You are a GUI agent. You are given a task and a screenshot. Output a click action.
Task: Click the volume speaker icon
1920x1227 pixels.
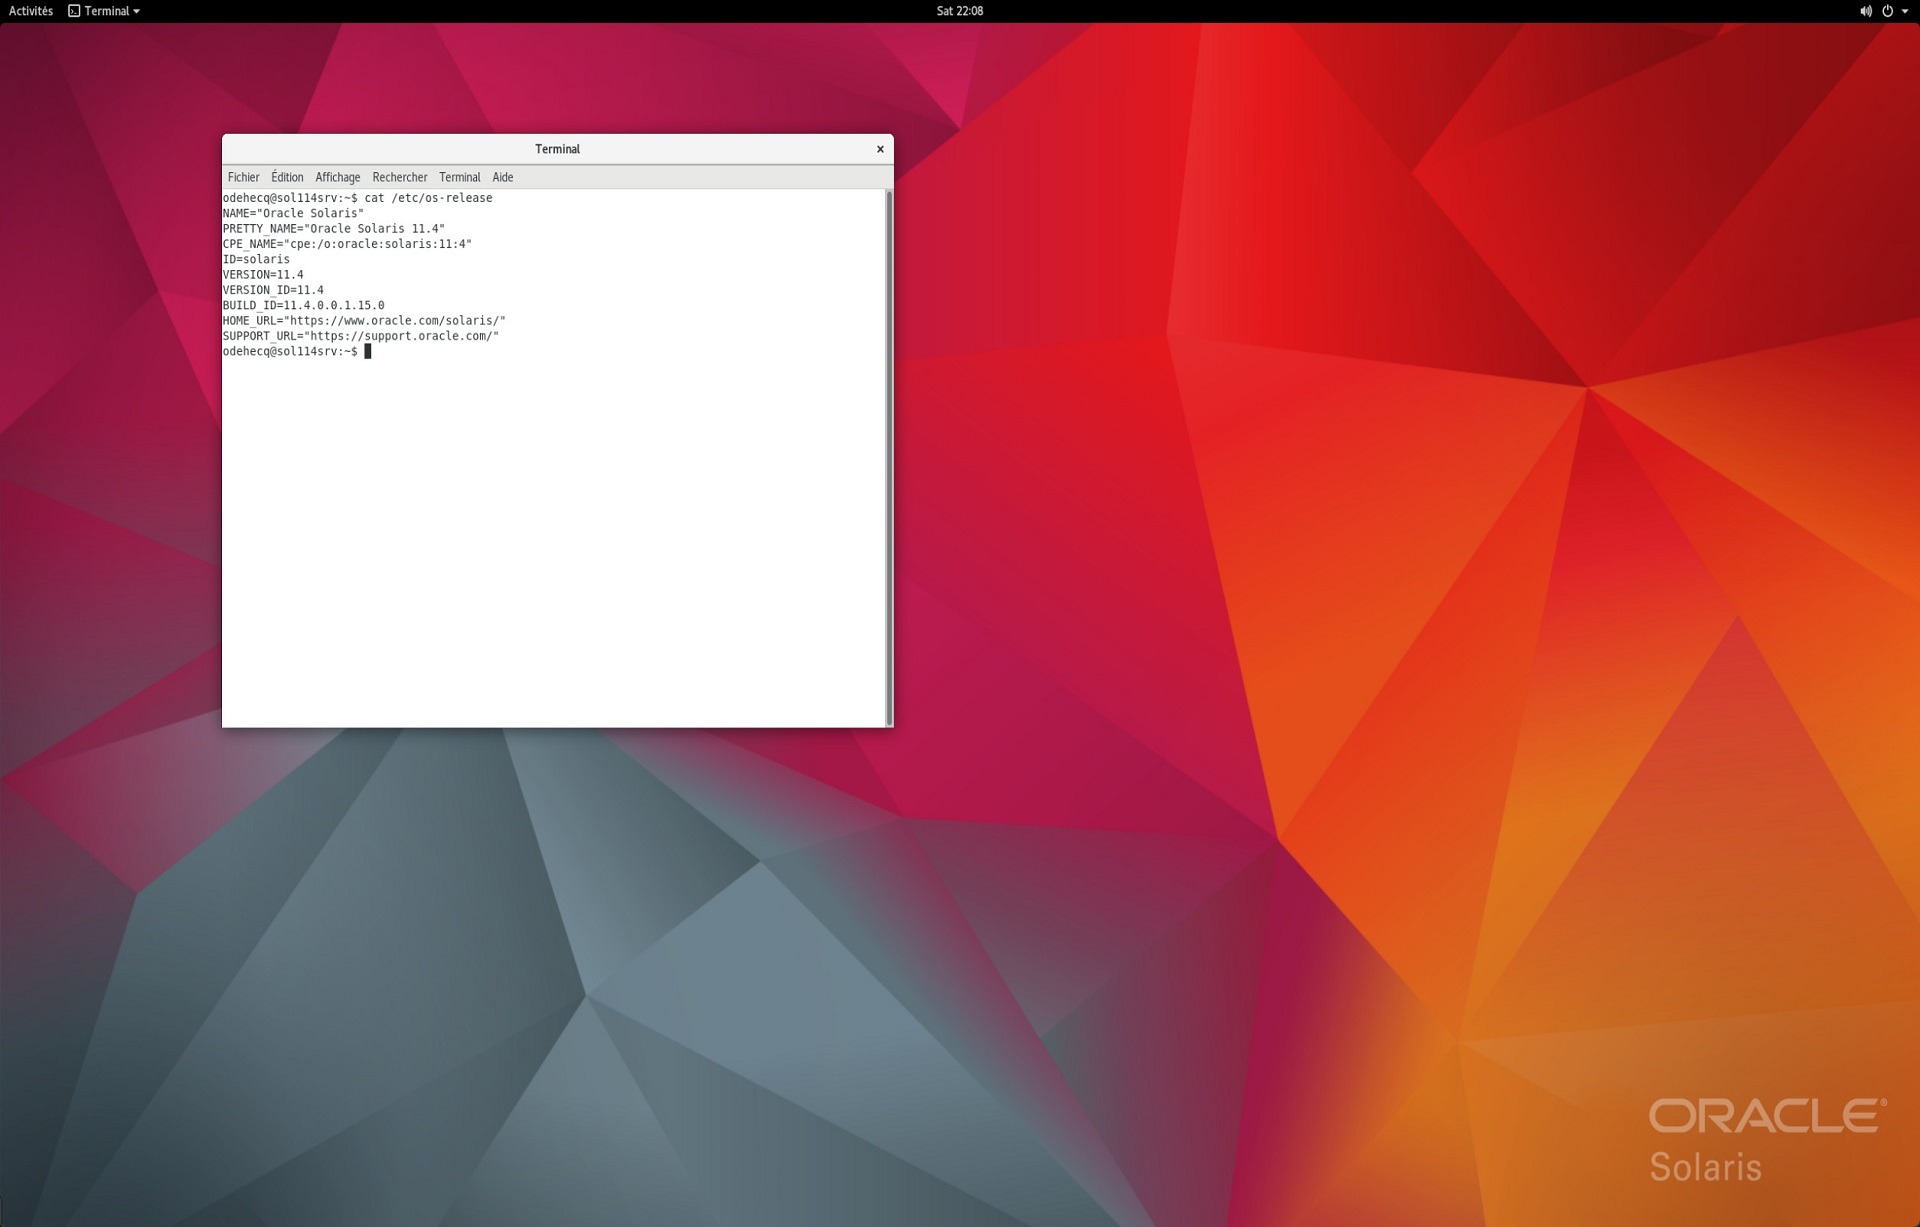point(1865,11)
